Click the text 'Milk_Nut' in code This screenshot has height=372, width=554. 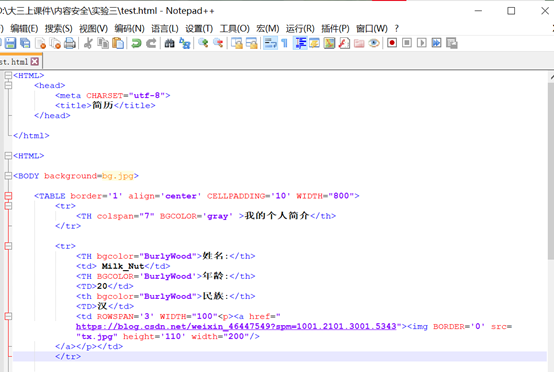click(x=123, y=266)
